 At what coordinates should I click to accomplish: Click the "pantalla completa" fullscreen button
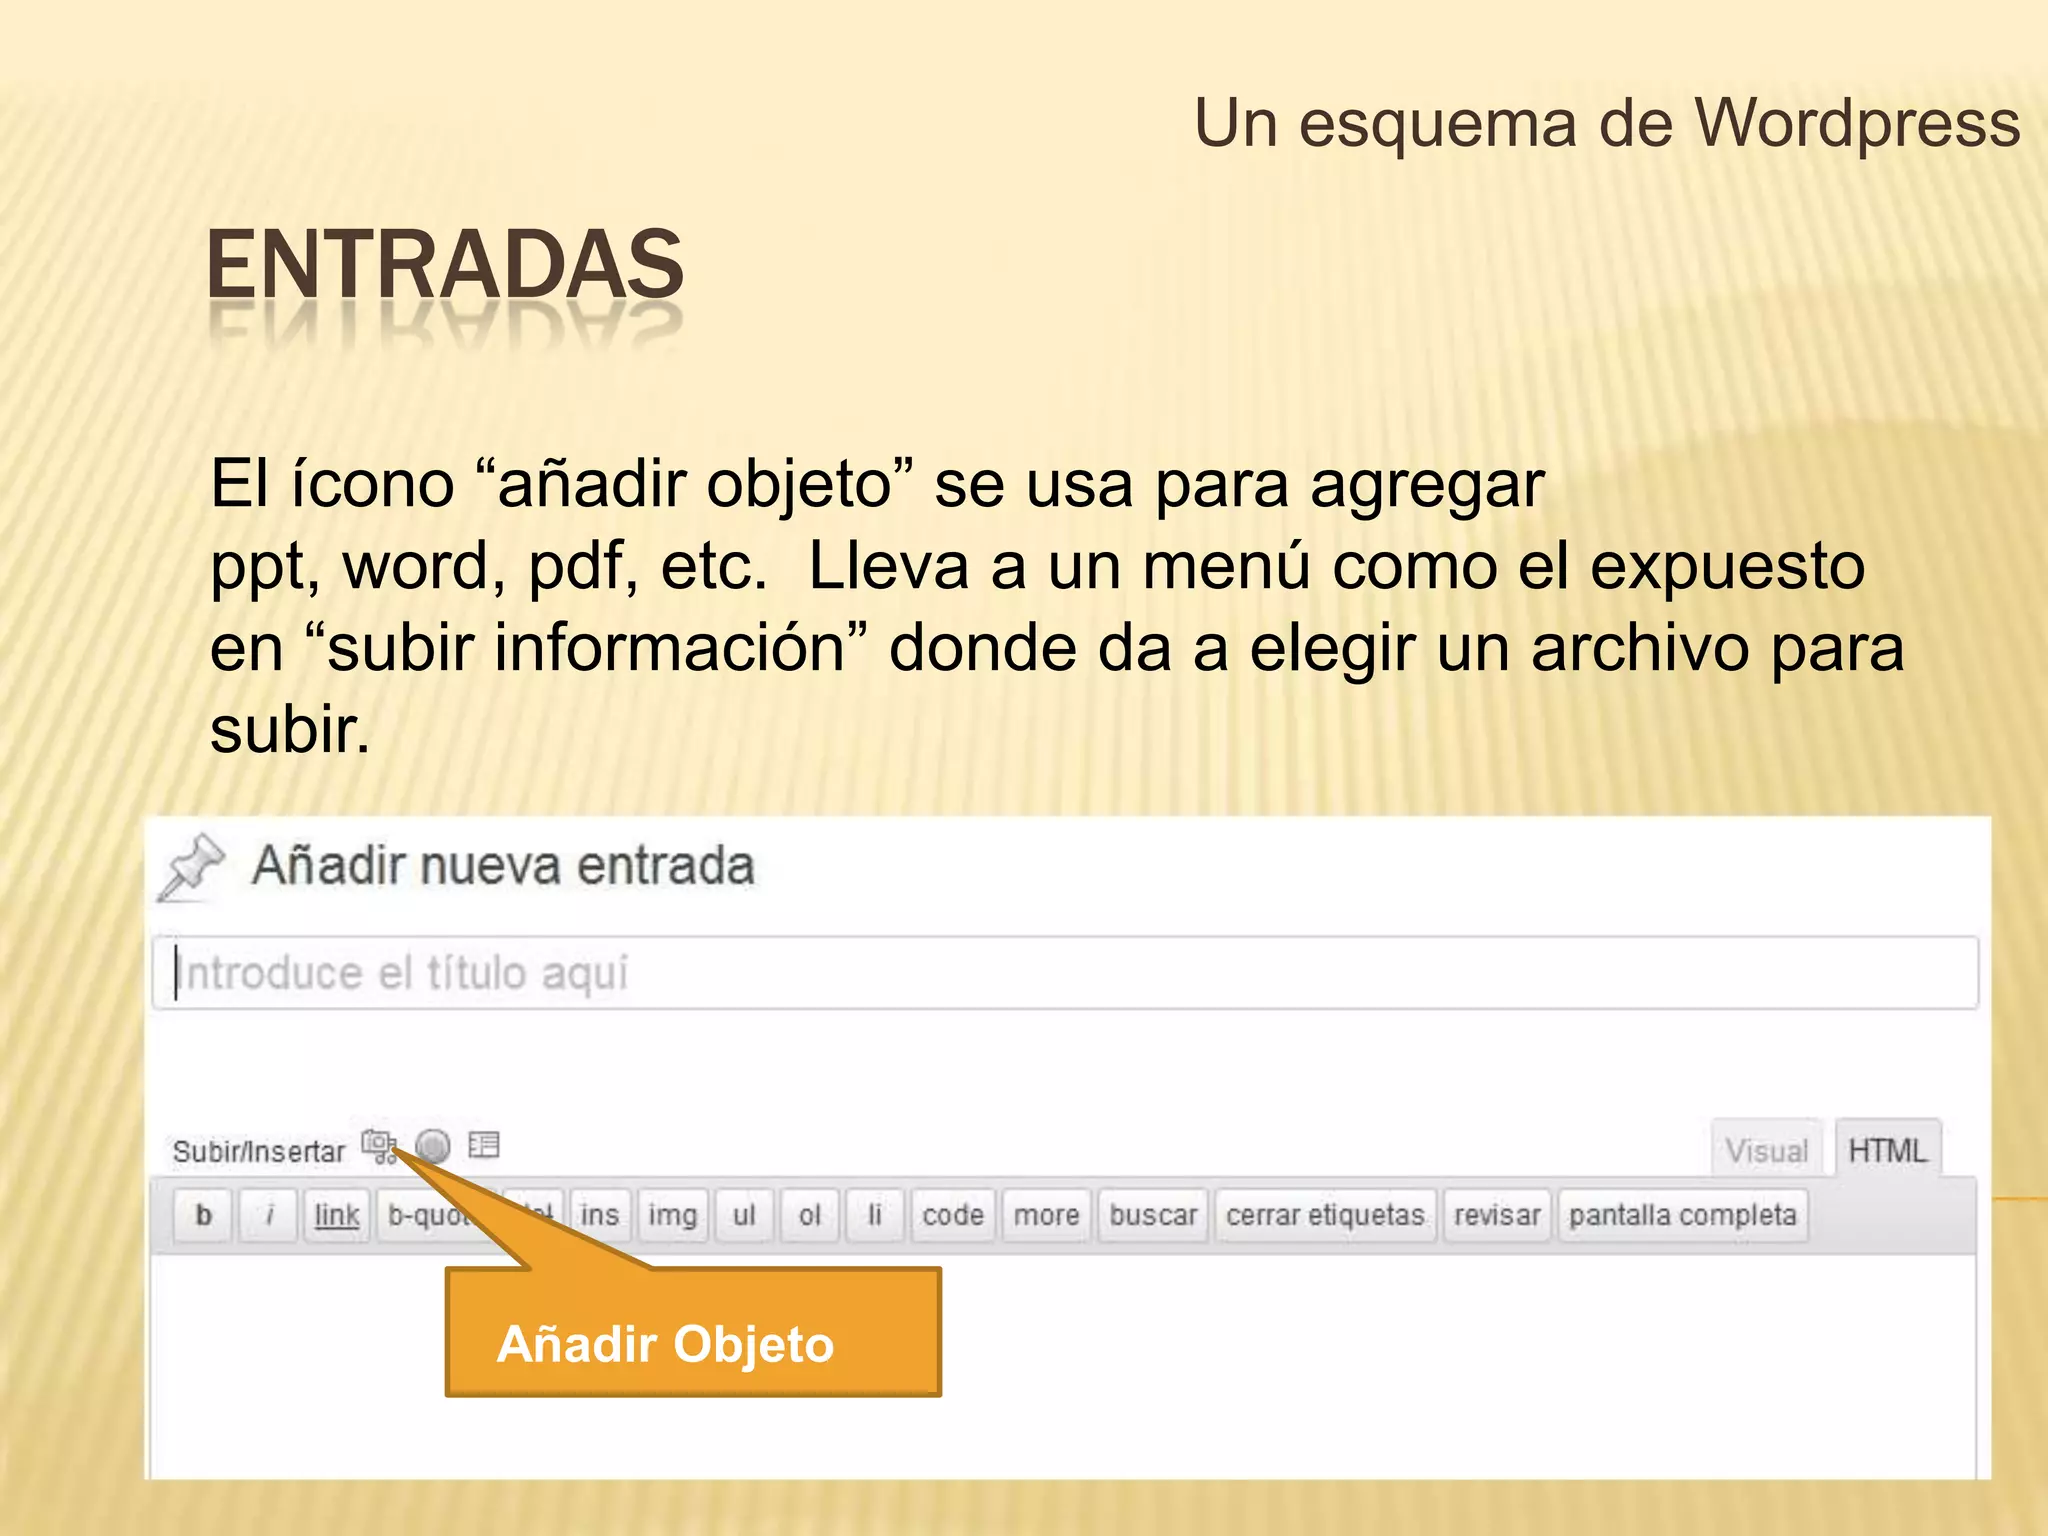click(x=1683, y=1215)
